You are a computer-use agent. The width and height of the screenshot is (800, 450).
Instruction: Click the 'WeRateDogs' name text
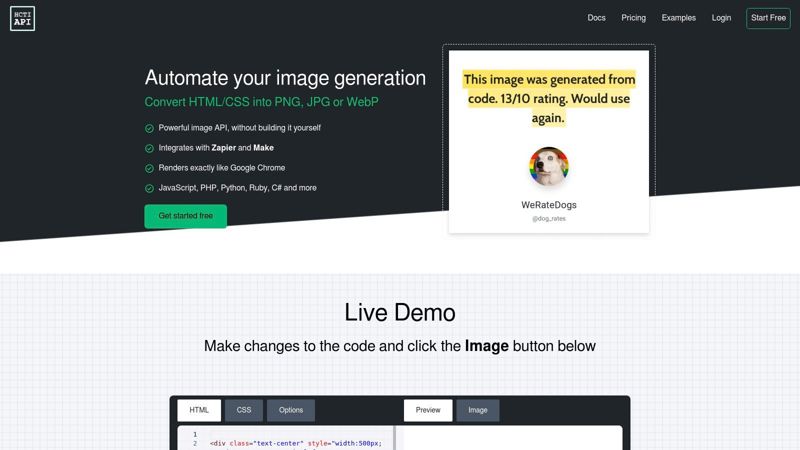(x=548, y=205)
